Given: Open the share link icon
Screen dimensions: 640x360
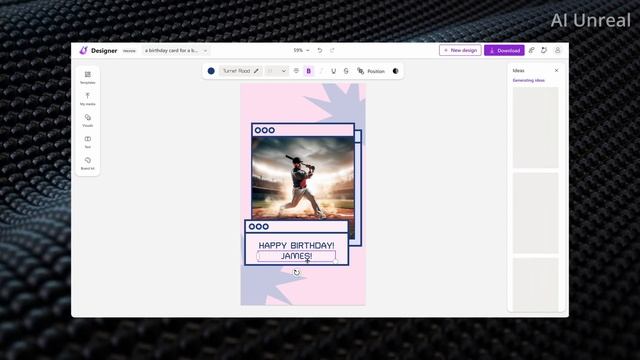Looking at the screenshot, I should (531, 50).
